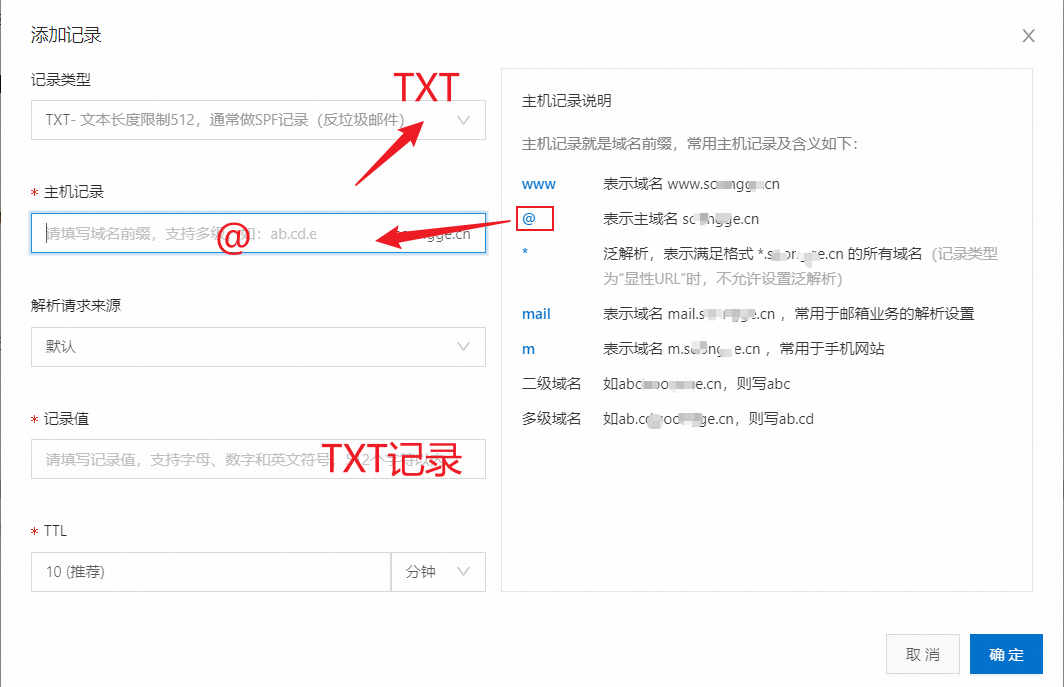Select the @ host record example

coord(529,219)
